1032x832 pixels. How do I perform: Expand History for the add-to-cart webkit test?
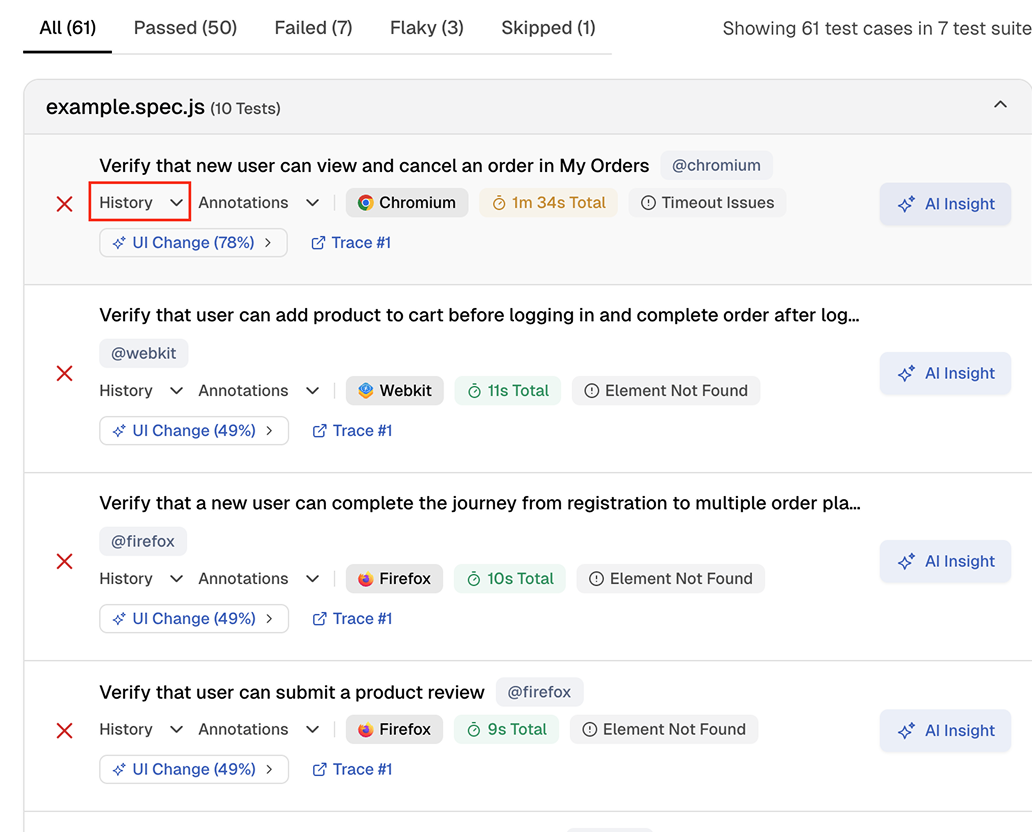[141, 390]
